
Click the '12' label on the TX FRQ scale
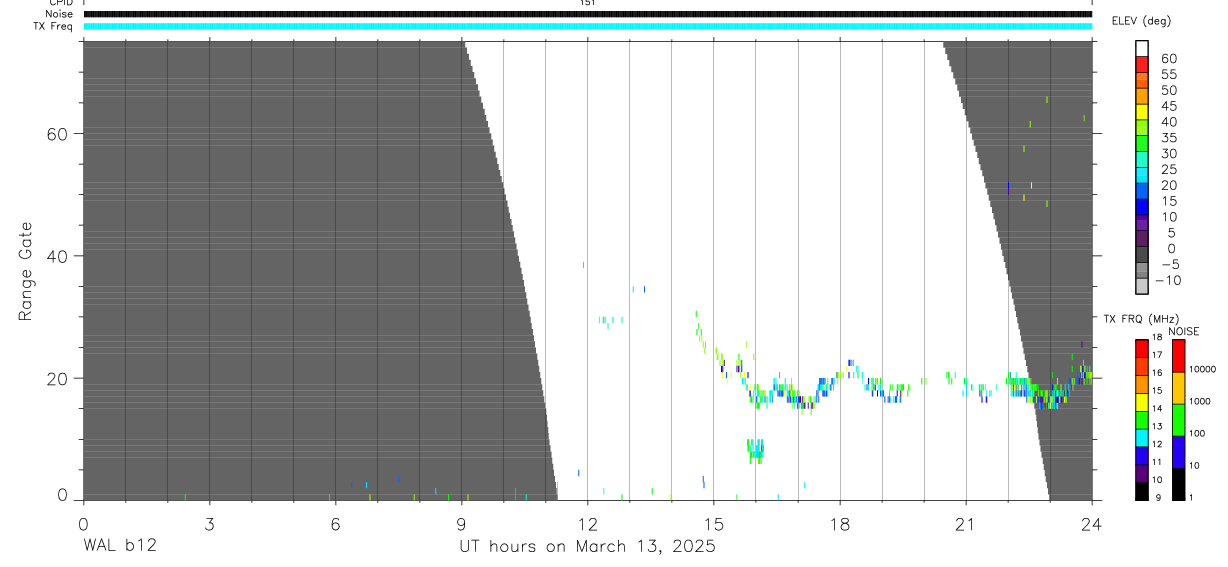point(1157,444)
